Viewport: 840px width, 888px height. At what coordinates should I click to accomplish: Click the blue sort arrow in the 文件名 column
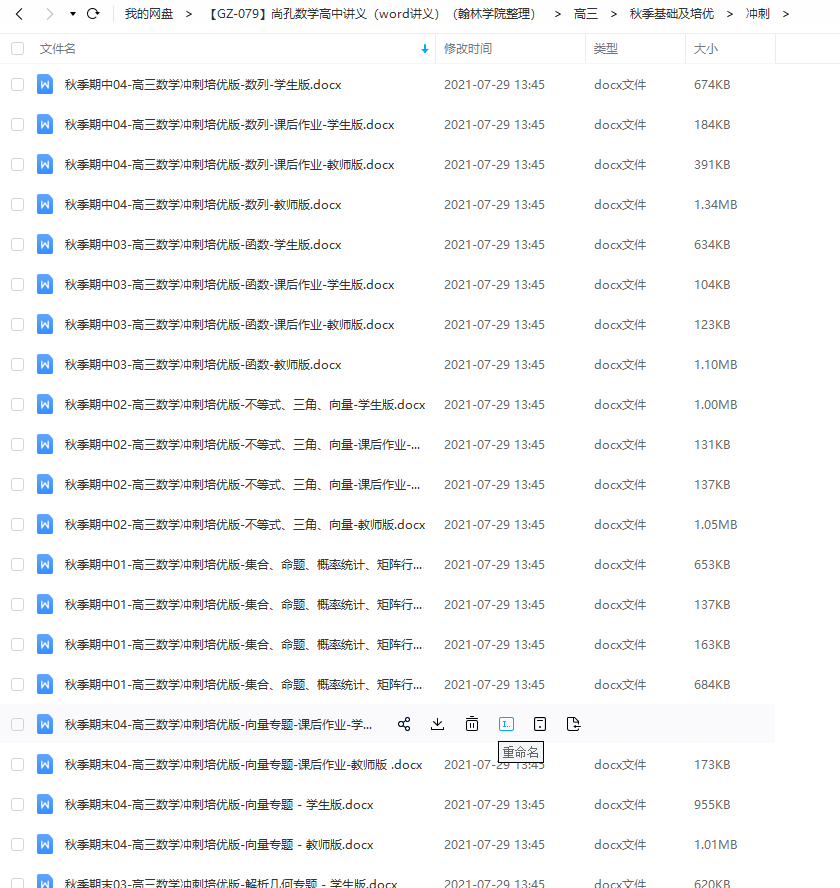425,48
